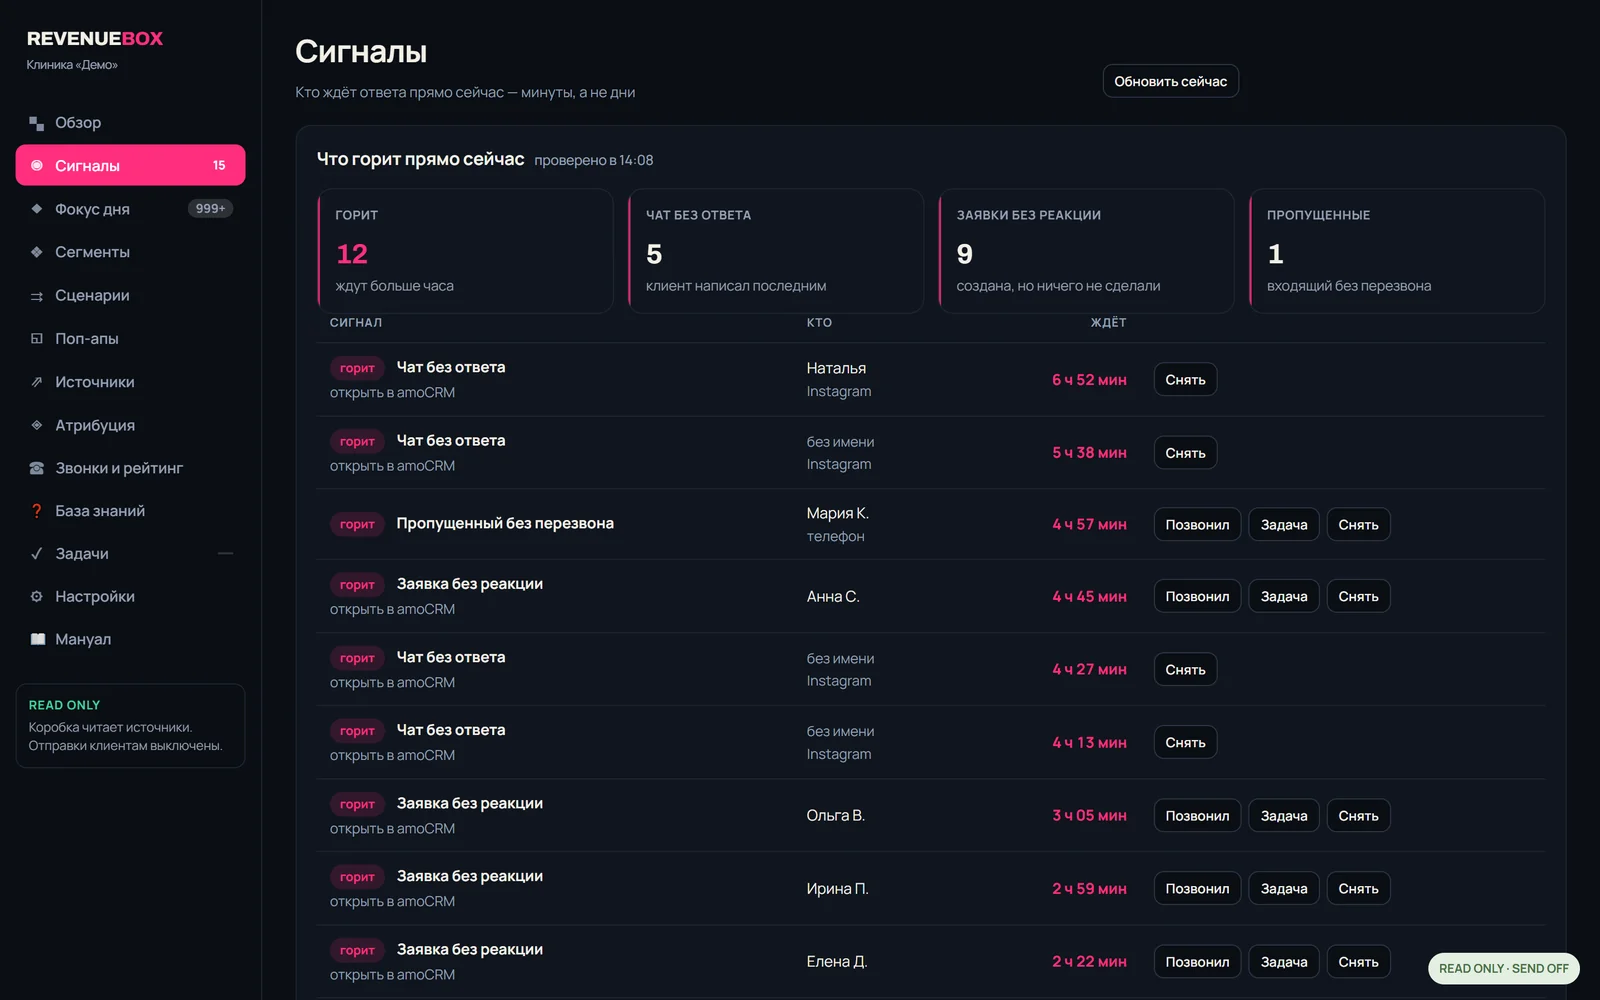Image resolution: width=1600 pixels, height=1000 pixels.
Task: Click the Поп-апы sidebar icon
Action: coord(37,339)
